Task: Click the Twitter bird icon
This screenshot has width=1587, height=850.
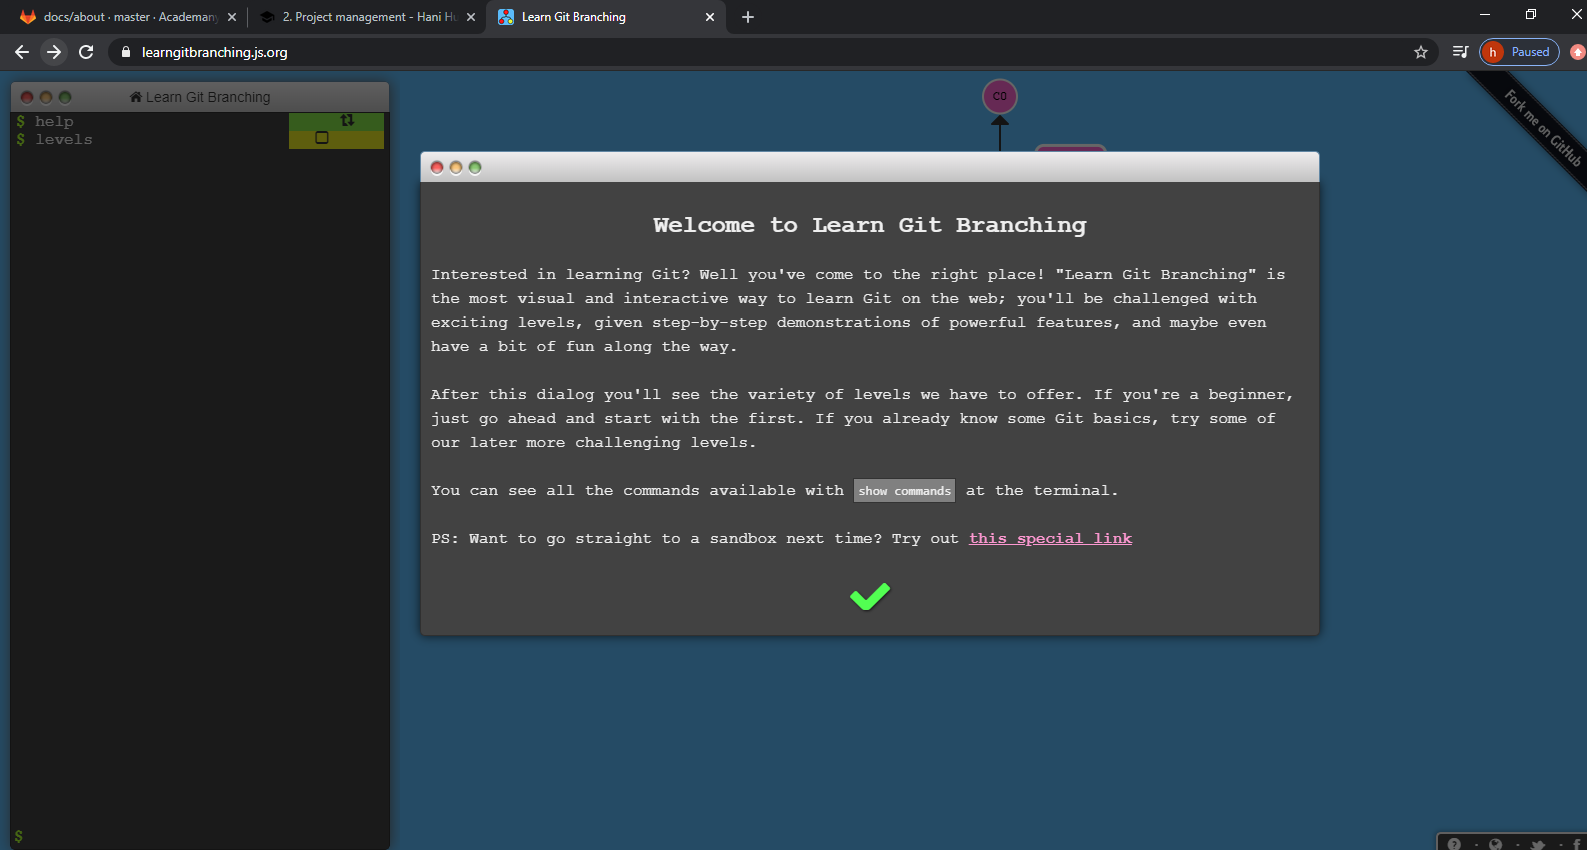Action: (x=1538, y=844)
